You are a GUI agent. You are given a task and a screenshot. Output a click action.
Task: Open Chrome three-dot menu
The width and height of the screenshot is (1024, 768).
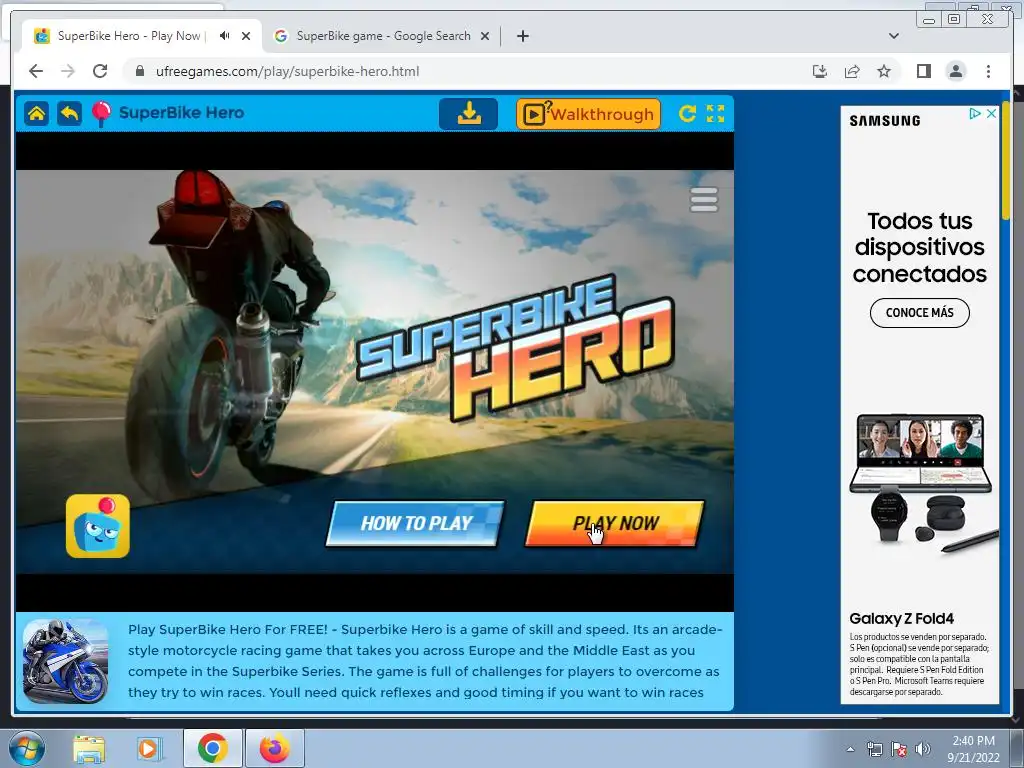(x=988, y=71)
